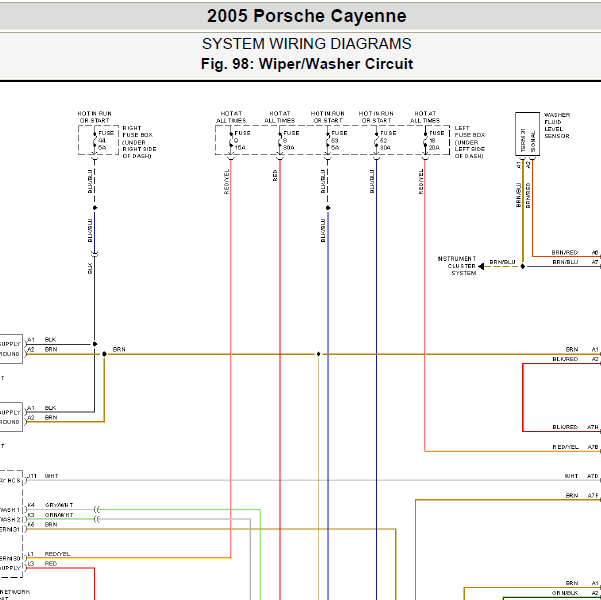Select the "RED/YEL" label by pin A7B
Viewport: 601px width, 600px height.
point(565,447)
